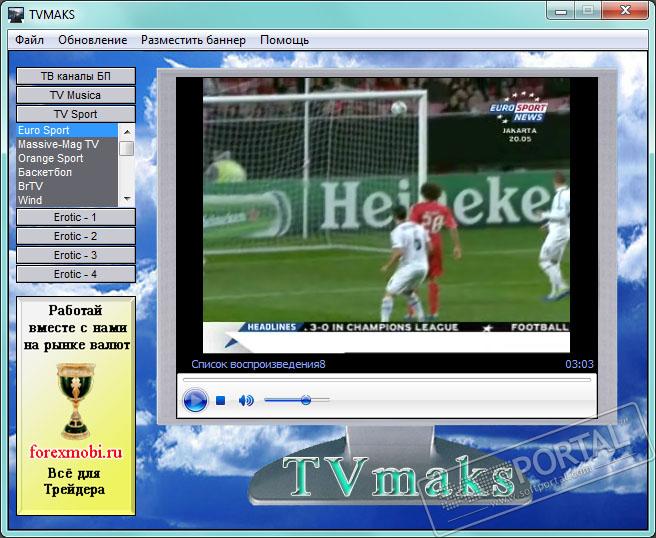Click the channel list scroll-up arrow

(127, 131)
